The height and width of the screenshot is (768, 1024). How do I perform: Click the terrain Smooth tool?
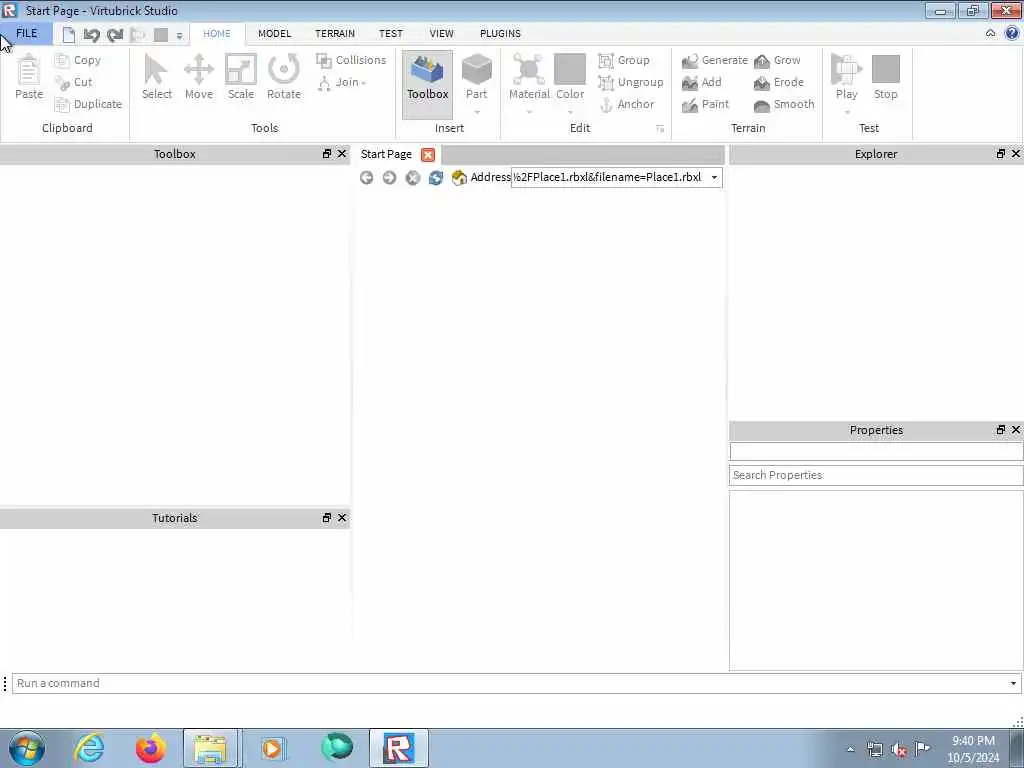coord(784,104)
